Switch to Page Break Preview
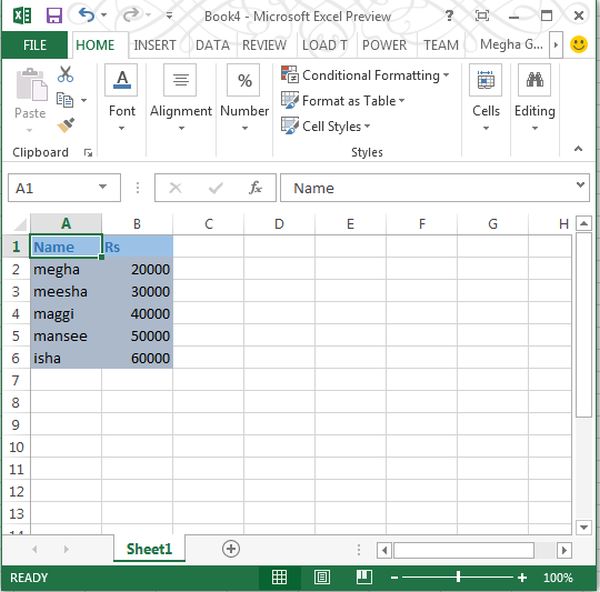Viewport: 600px width, 592px height. click(364, 577)
